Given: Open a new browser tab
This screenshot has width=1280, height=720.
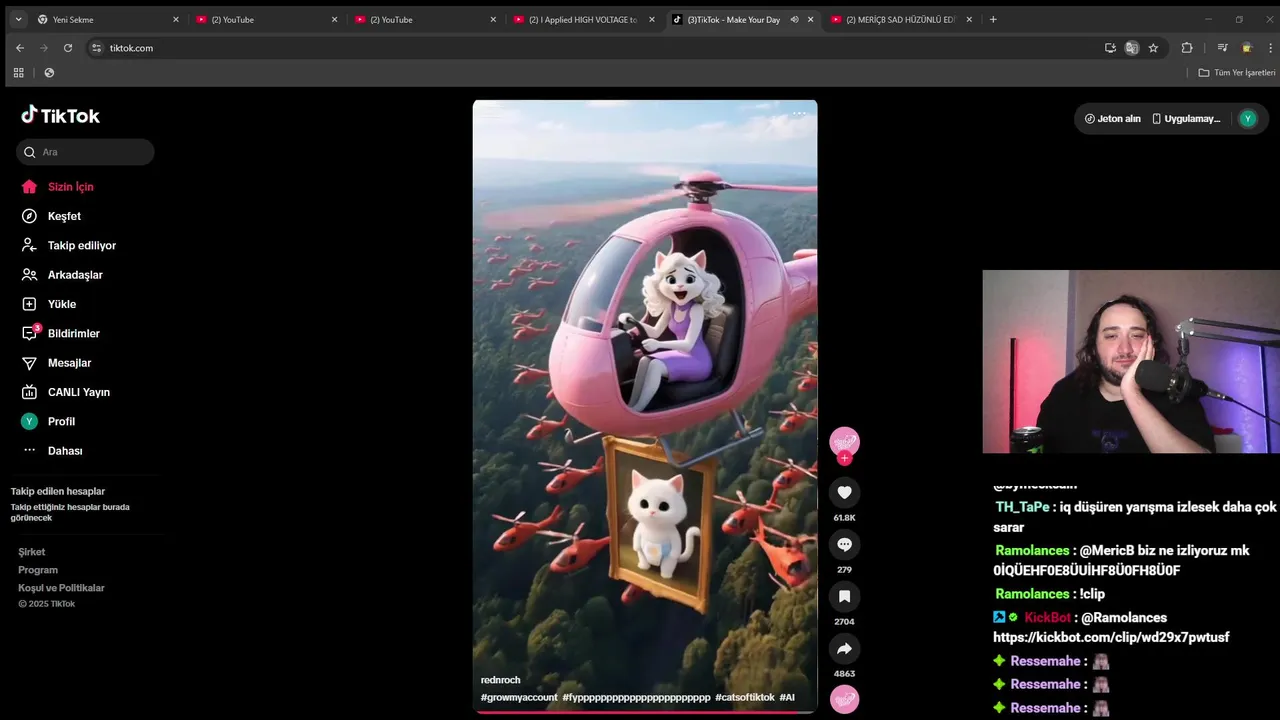Looking at the screenshot, I should [x=993, y=19].
